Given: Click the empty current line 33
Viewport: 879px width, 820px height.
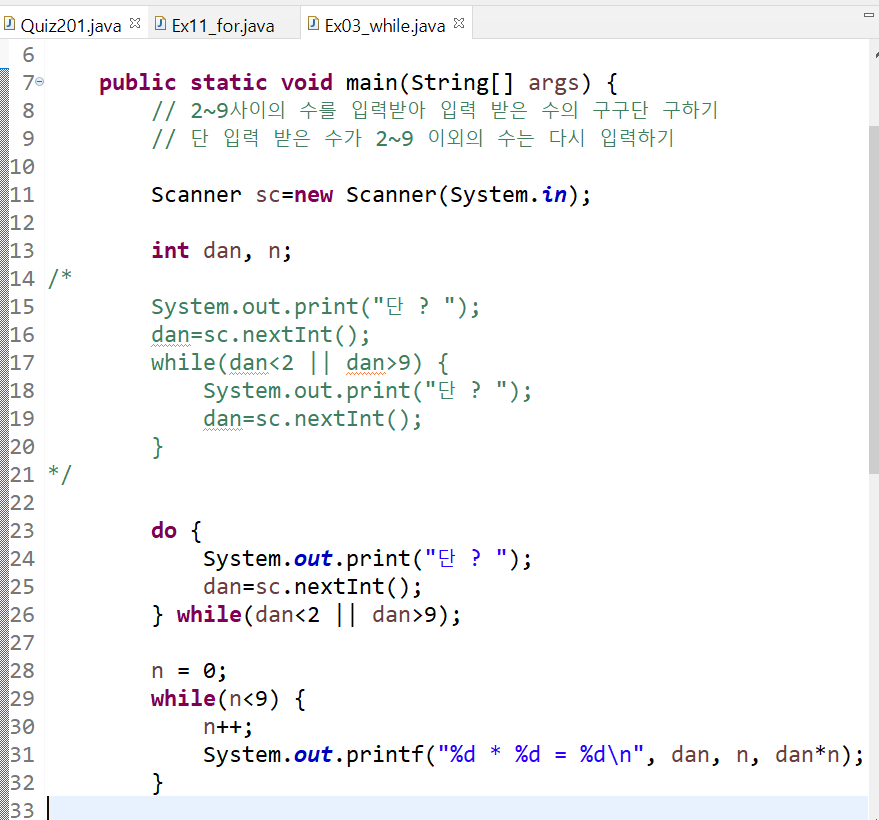Looking at the screenshot, I should [457, 809].
